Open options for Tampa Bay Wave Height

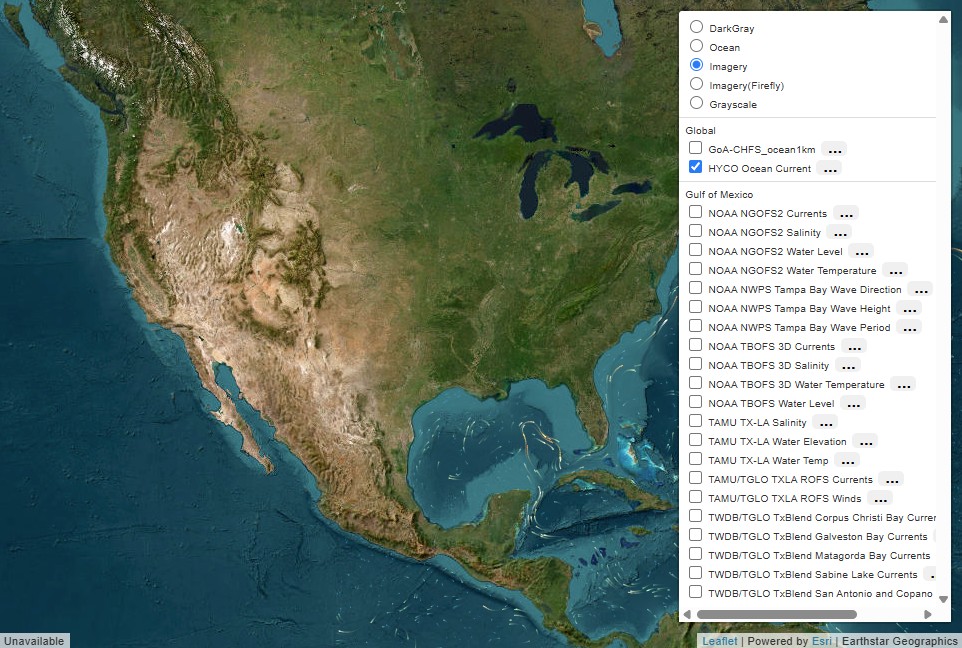click(x=909, y=309)
